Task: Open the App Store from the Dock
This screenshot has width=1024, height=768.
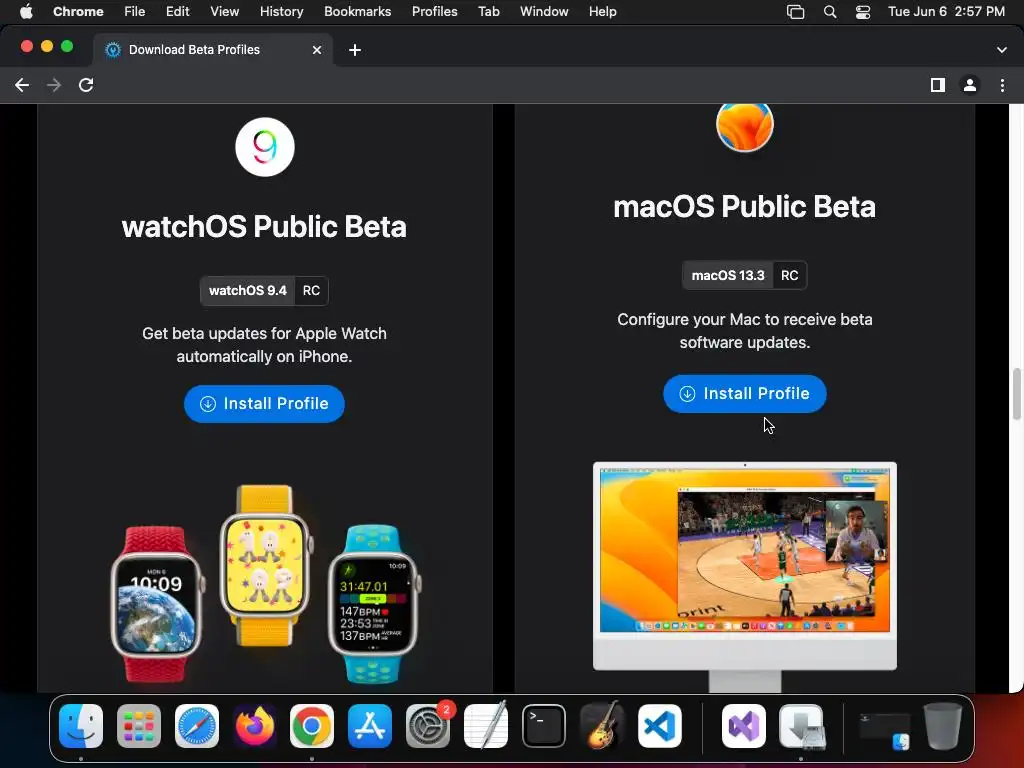Action: (x=370, y=726)
